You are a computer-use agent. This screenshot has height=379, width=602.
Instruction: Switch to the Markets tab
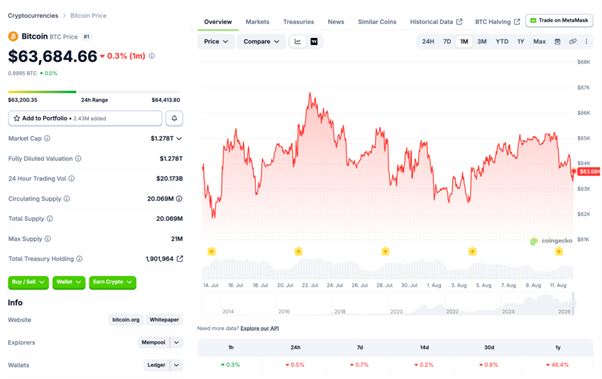(x=257, y=22)
